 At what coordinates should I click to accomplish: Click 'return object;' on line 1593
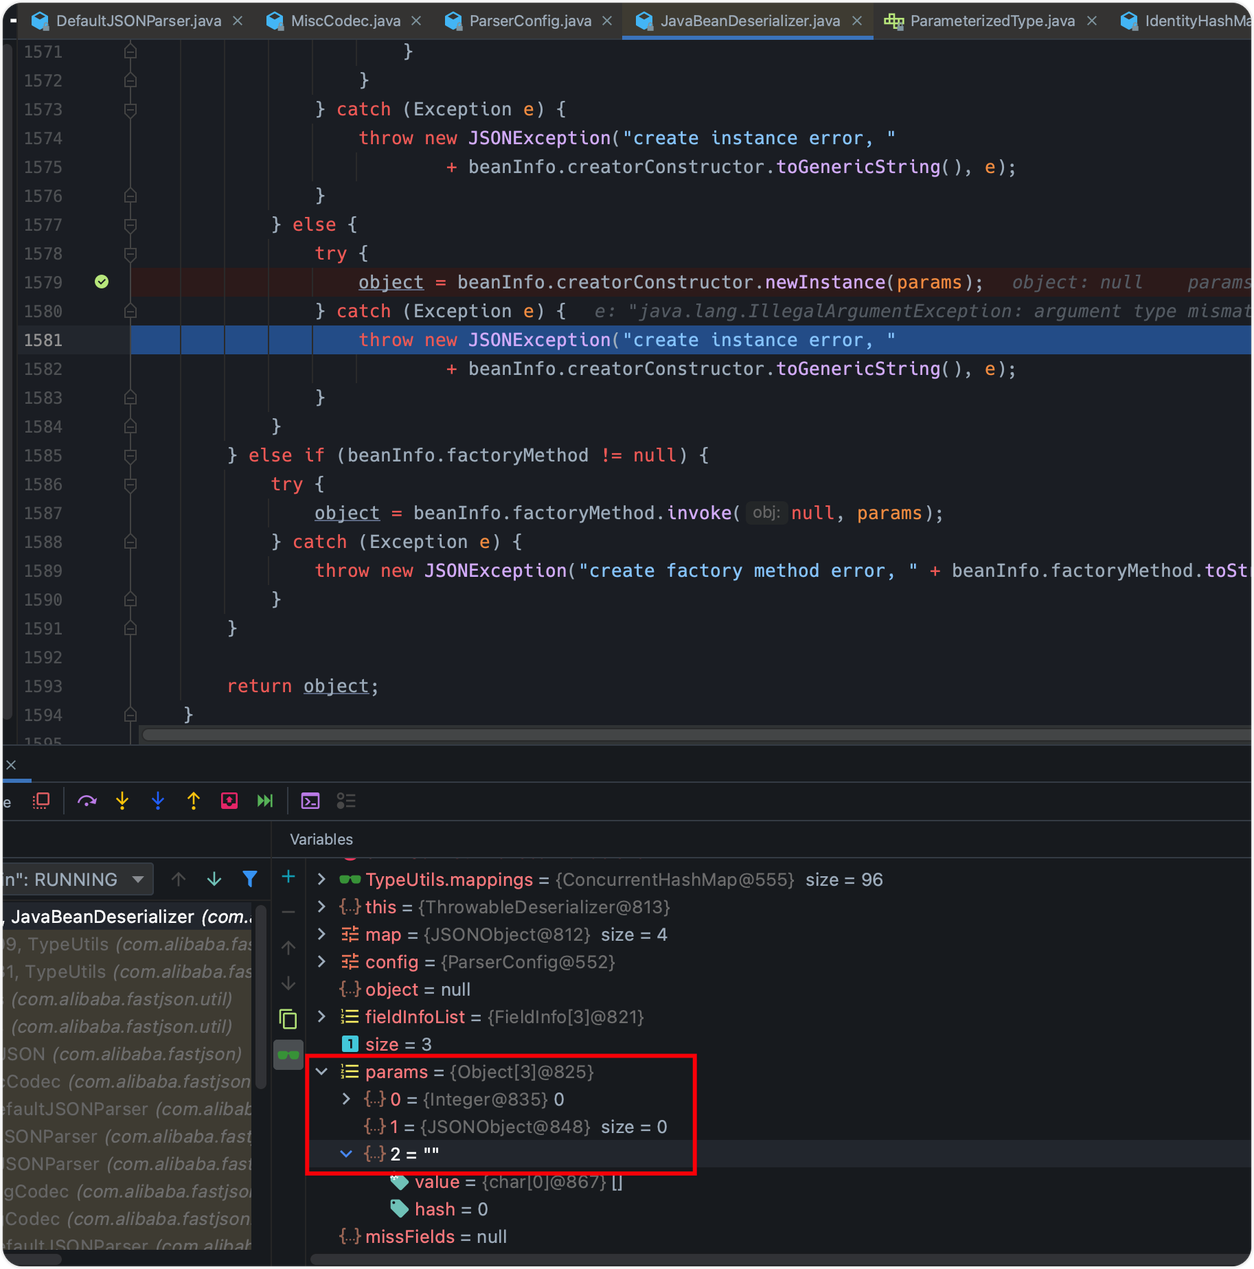click(x=303, y=686)
